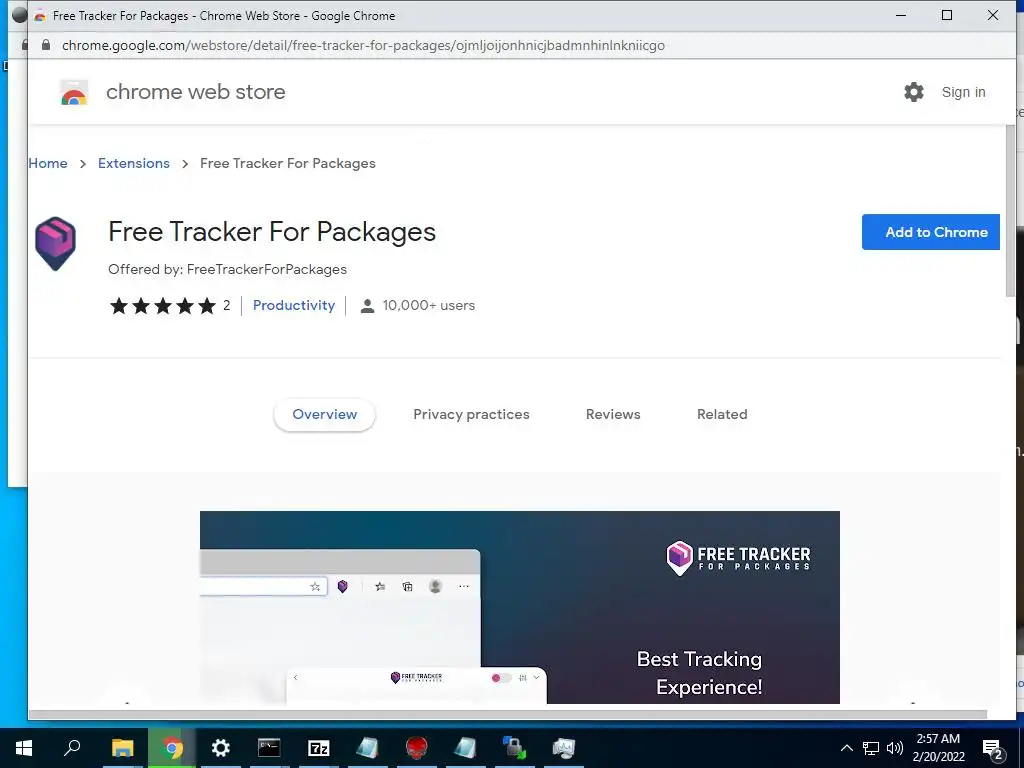The width and height of the screenshot is (1024, 768).
Task: Click the Chrome Web Store logo
Action: pos(74,92)
